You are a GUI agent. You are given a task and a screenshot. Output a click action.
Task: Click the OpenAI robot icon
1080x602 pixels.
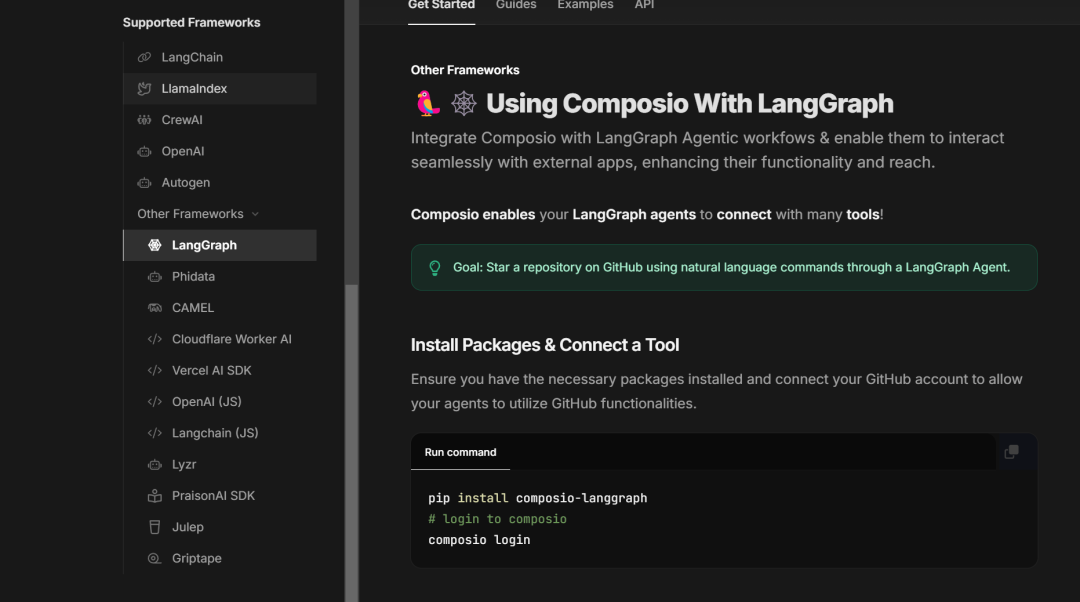[x=145, y=151]
